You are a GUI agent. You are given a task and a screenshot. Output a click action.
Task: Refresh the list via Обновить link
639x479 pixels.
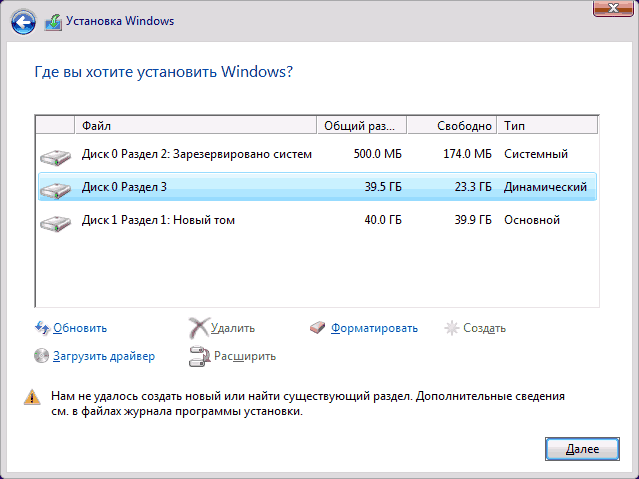click(80, 328)
